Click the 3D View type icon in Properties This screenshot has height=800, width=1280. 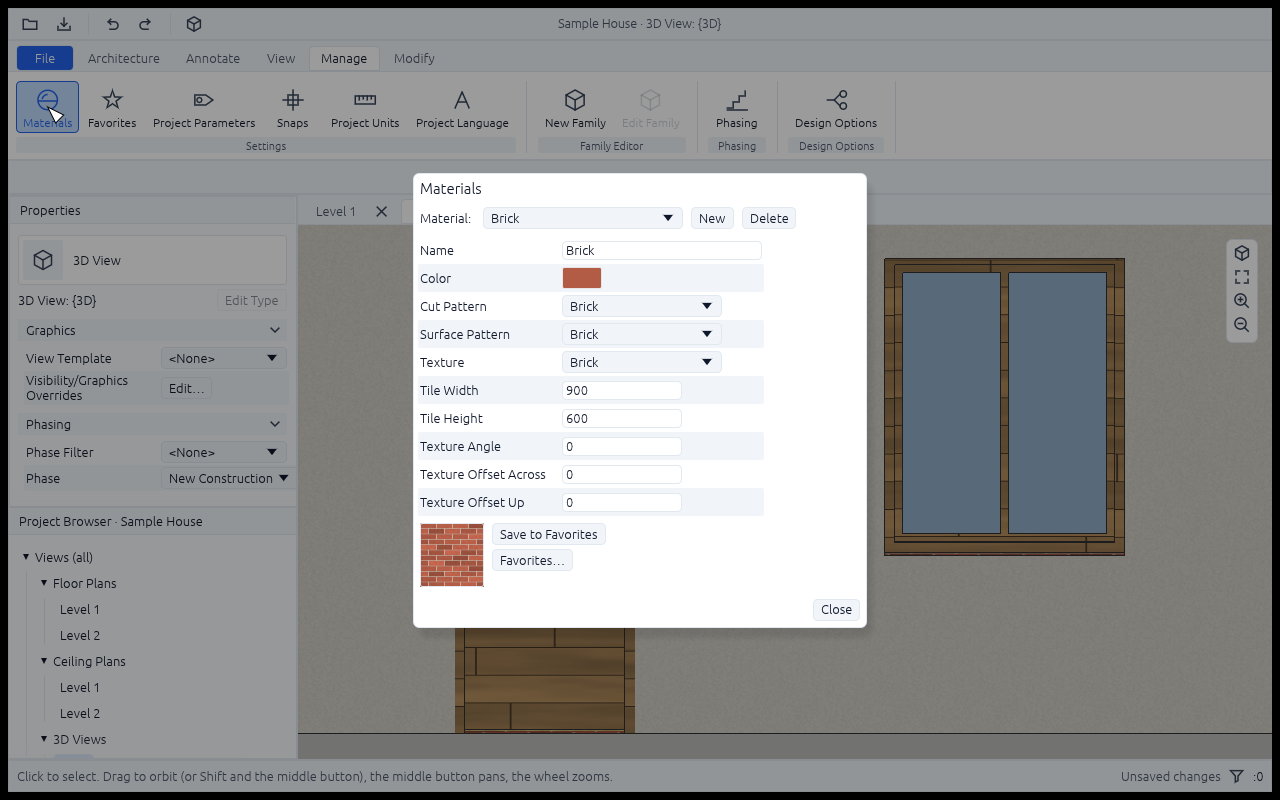[x=43, y=260]
